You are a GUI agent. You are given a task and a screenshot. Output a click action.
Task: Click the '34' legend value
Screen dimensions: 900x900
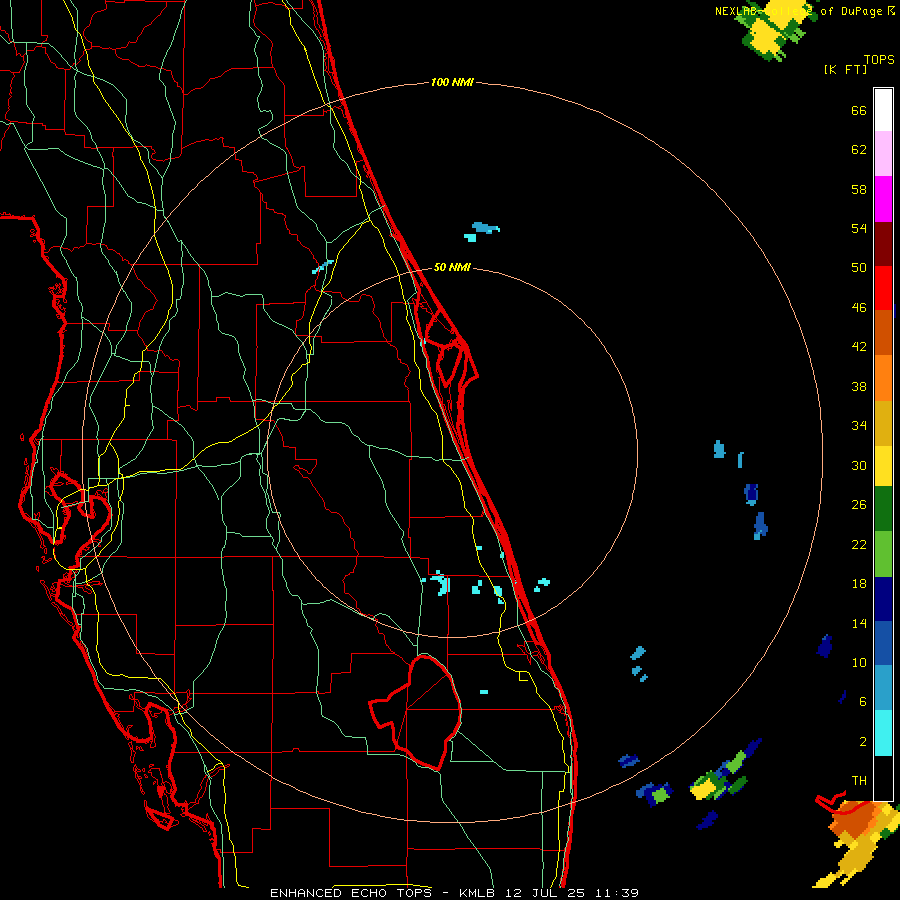coord(859,426)
